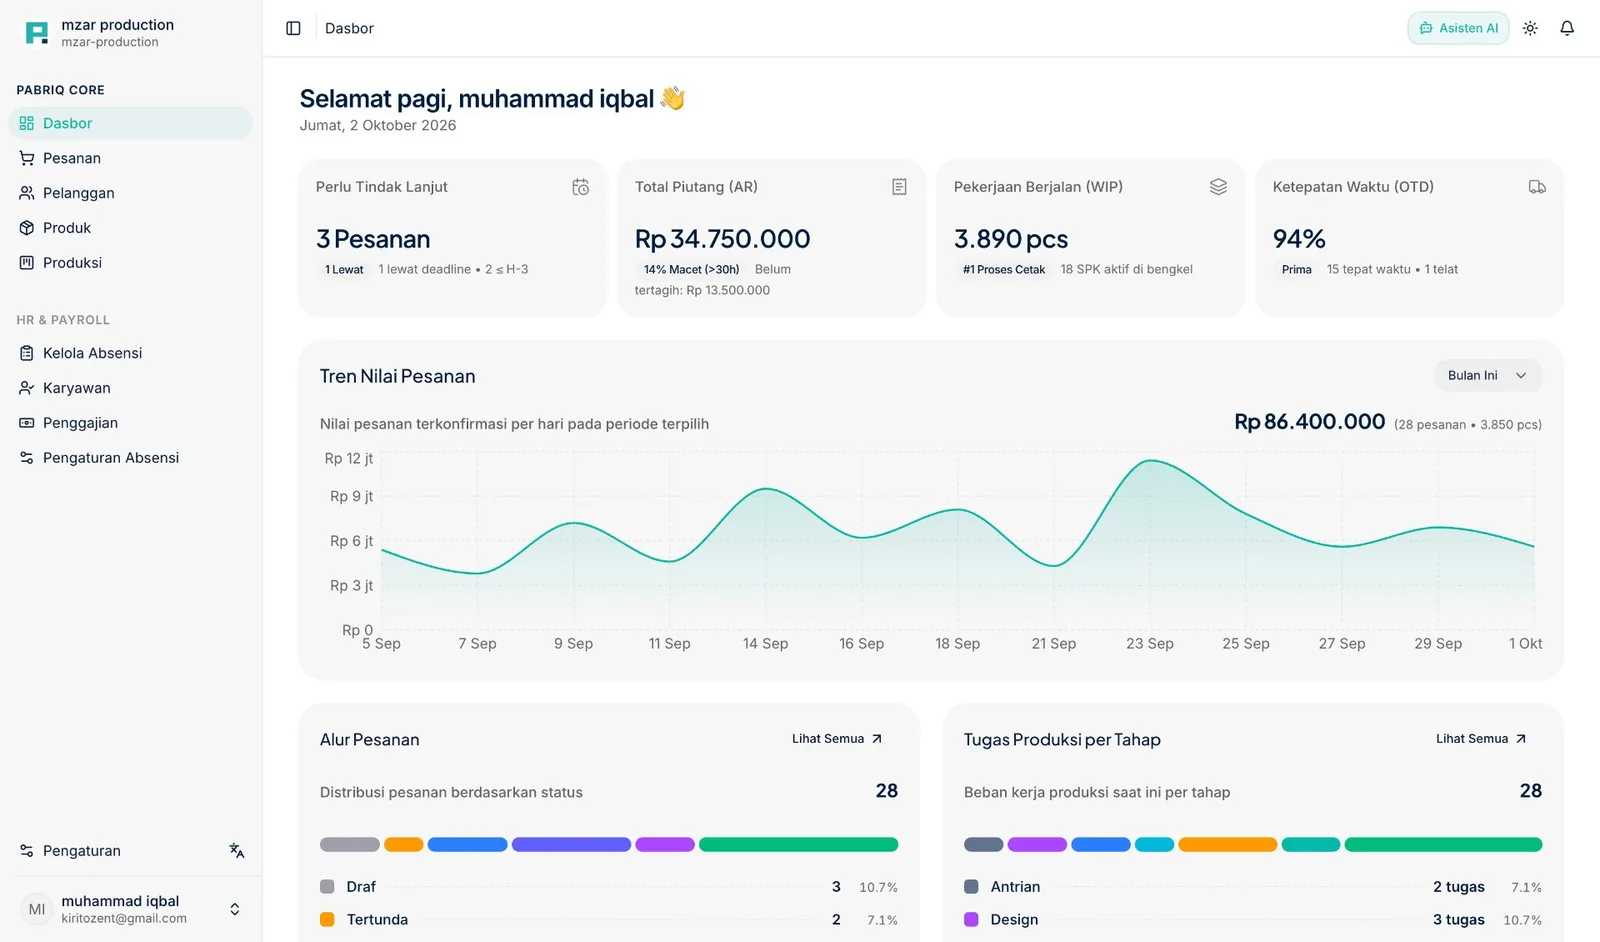Click the Rp 86.400.000 total value
The width and height of the screenshot is (1600, 942).
[1309, 422]
